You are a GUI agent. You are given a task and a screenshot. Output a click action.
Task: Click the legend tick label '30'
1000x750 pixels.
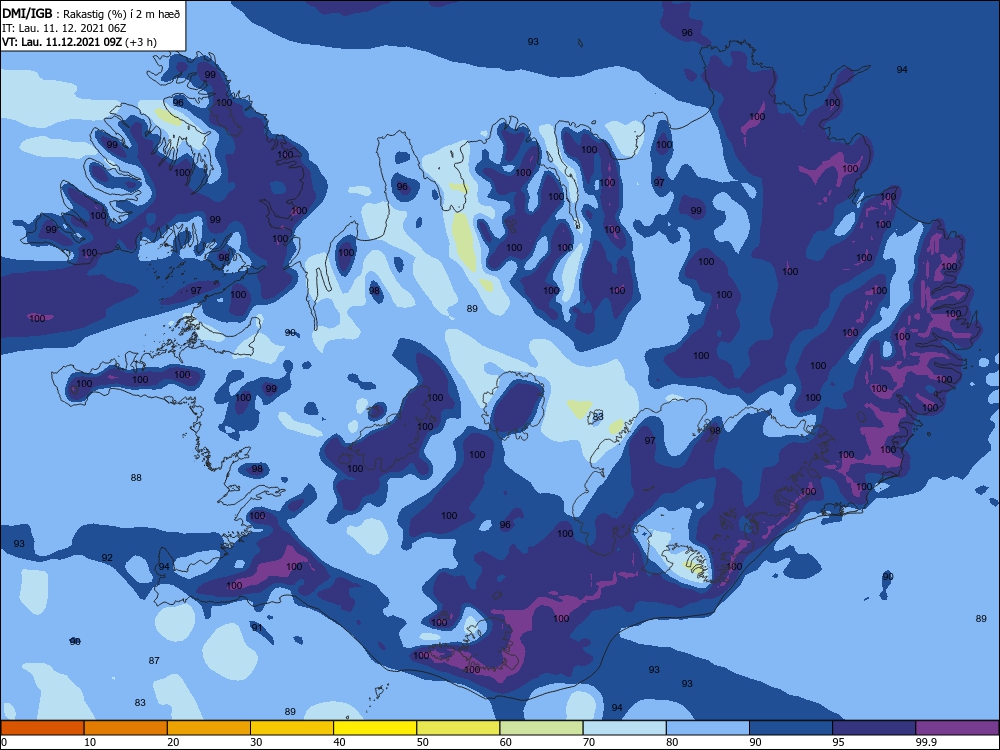[x=256, y=742]
